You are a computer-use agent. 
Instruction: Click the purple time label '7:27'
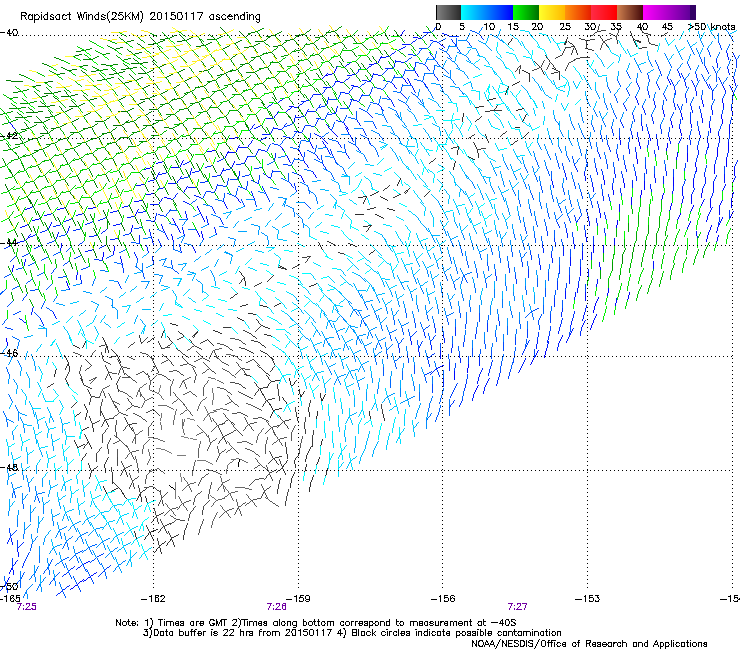517,607
